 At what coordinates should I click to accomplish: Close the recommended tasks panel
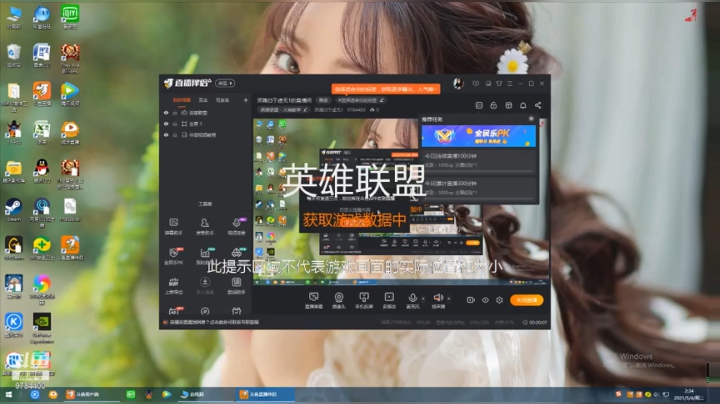point(531,119)
